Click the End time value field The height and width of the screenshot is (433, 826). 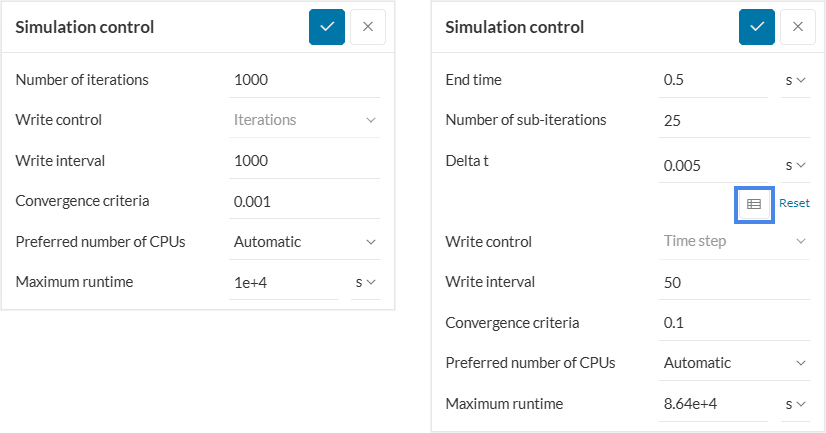pyautogui.click(x=714, y=80)
